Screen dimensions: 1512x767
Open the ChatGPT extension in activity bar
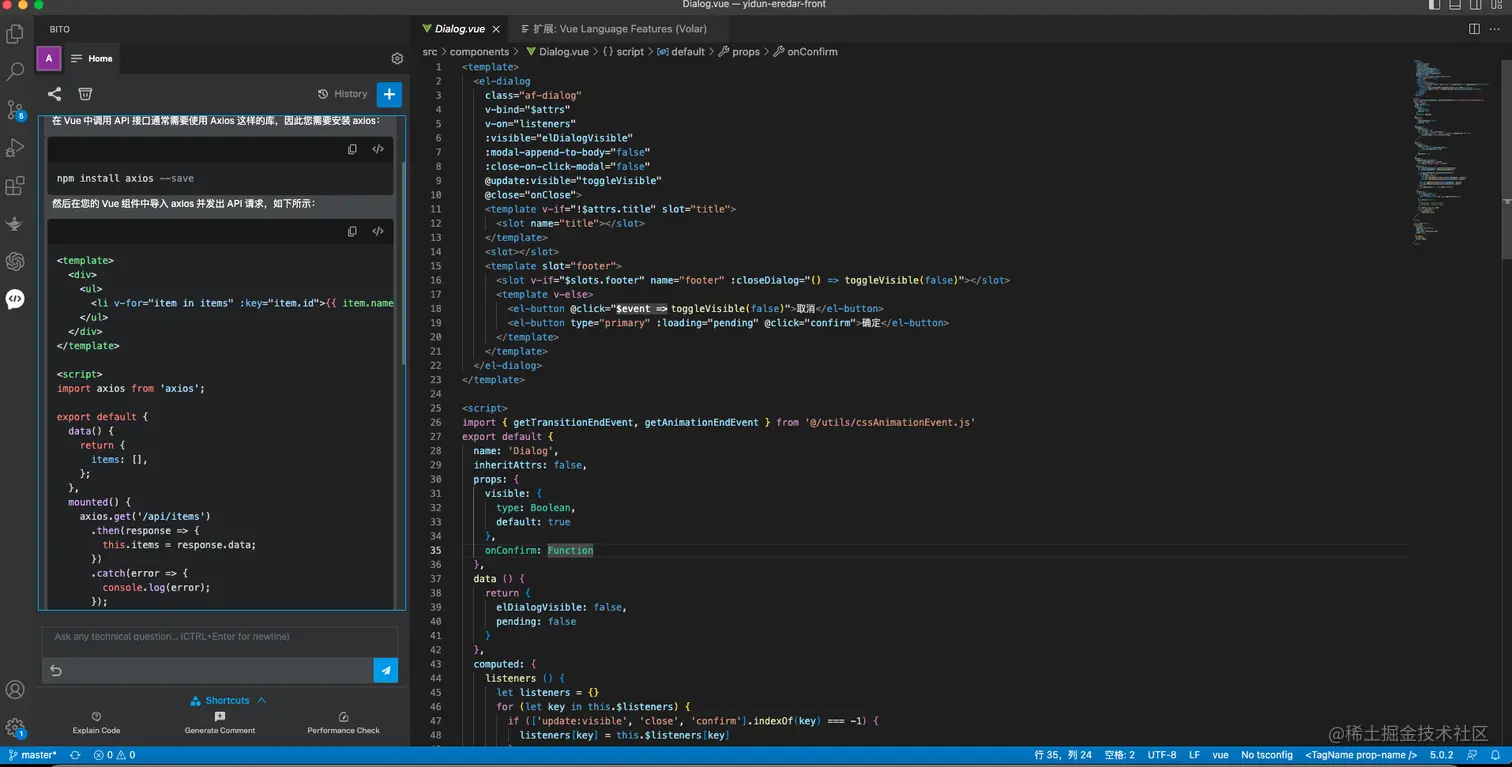point(15,261)
